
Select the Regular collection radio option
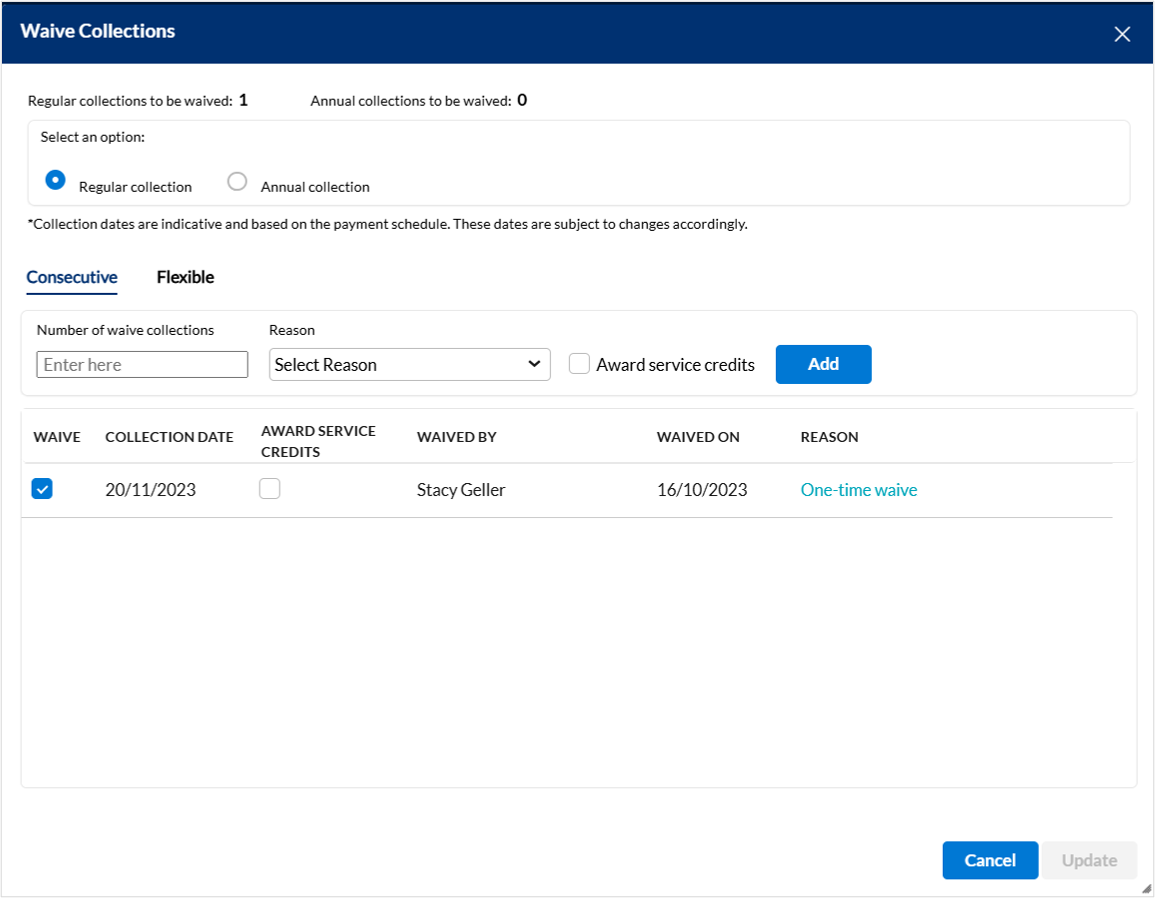pos(55,180)
